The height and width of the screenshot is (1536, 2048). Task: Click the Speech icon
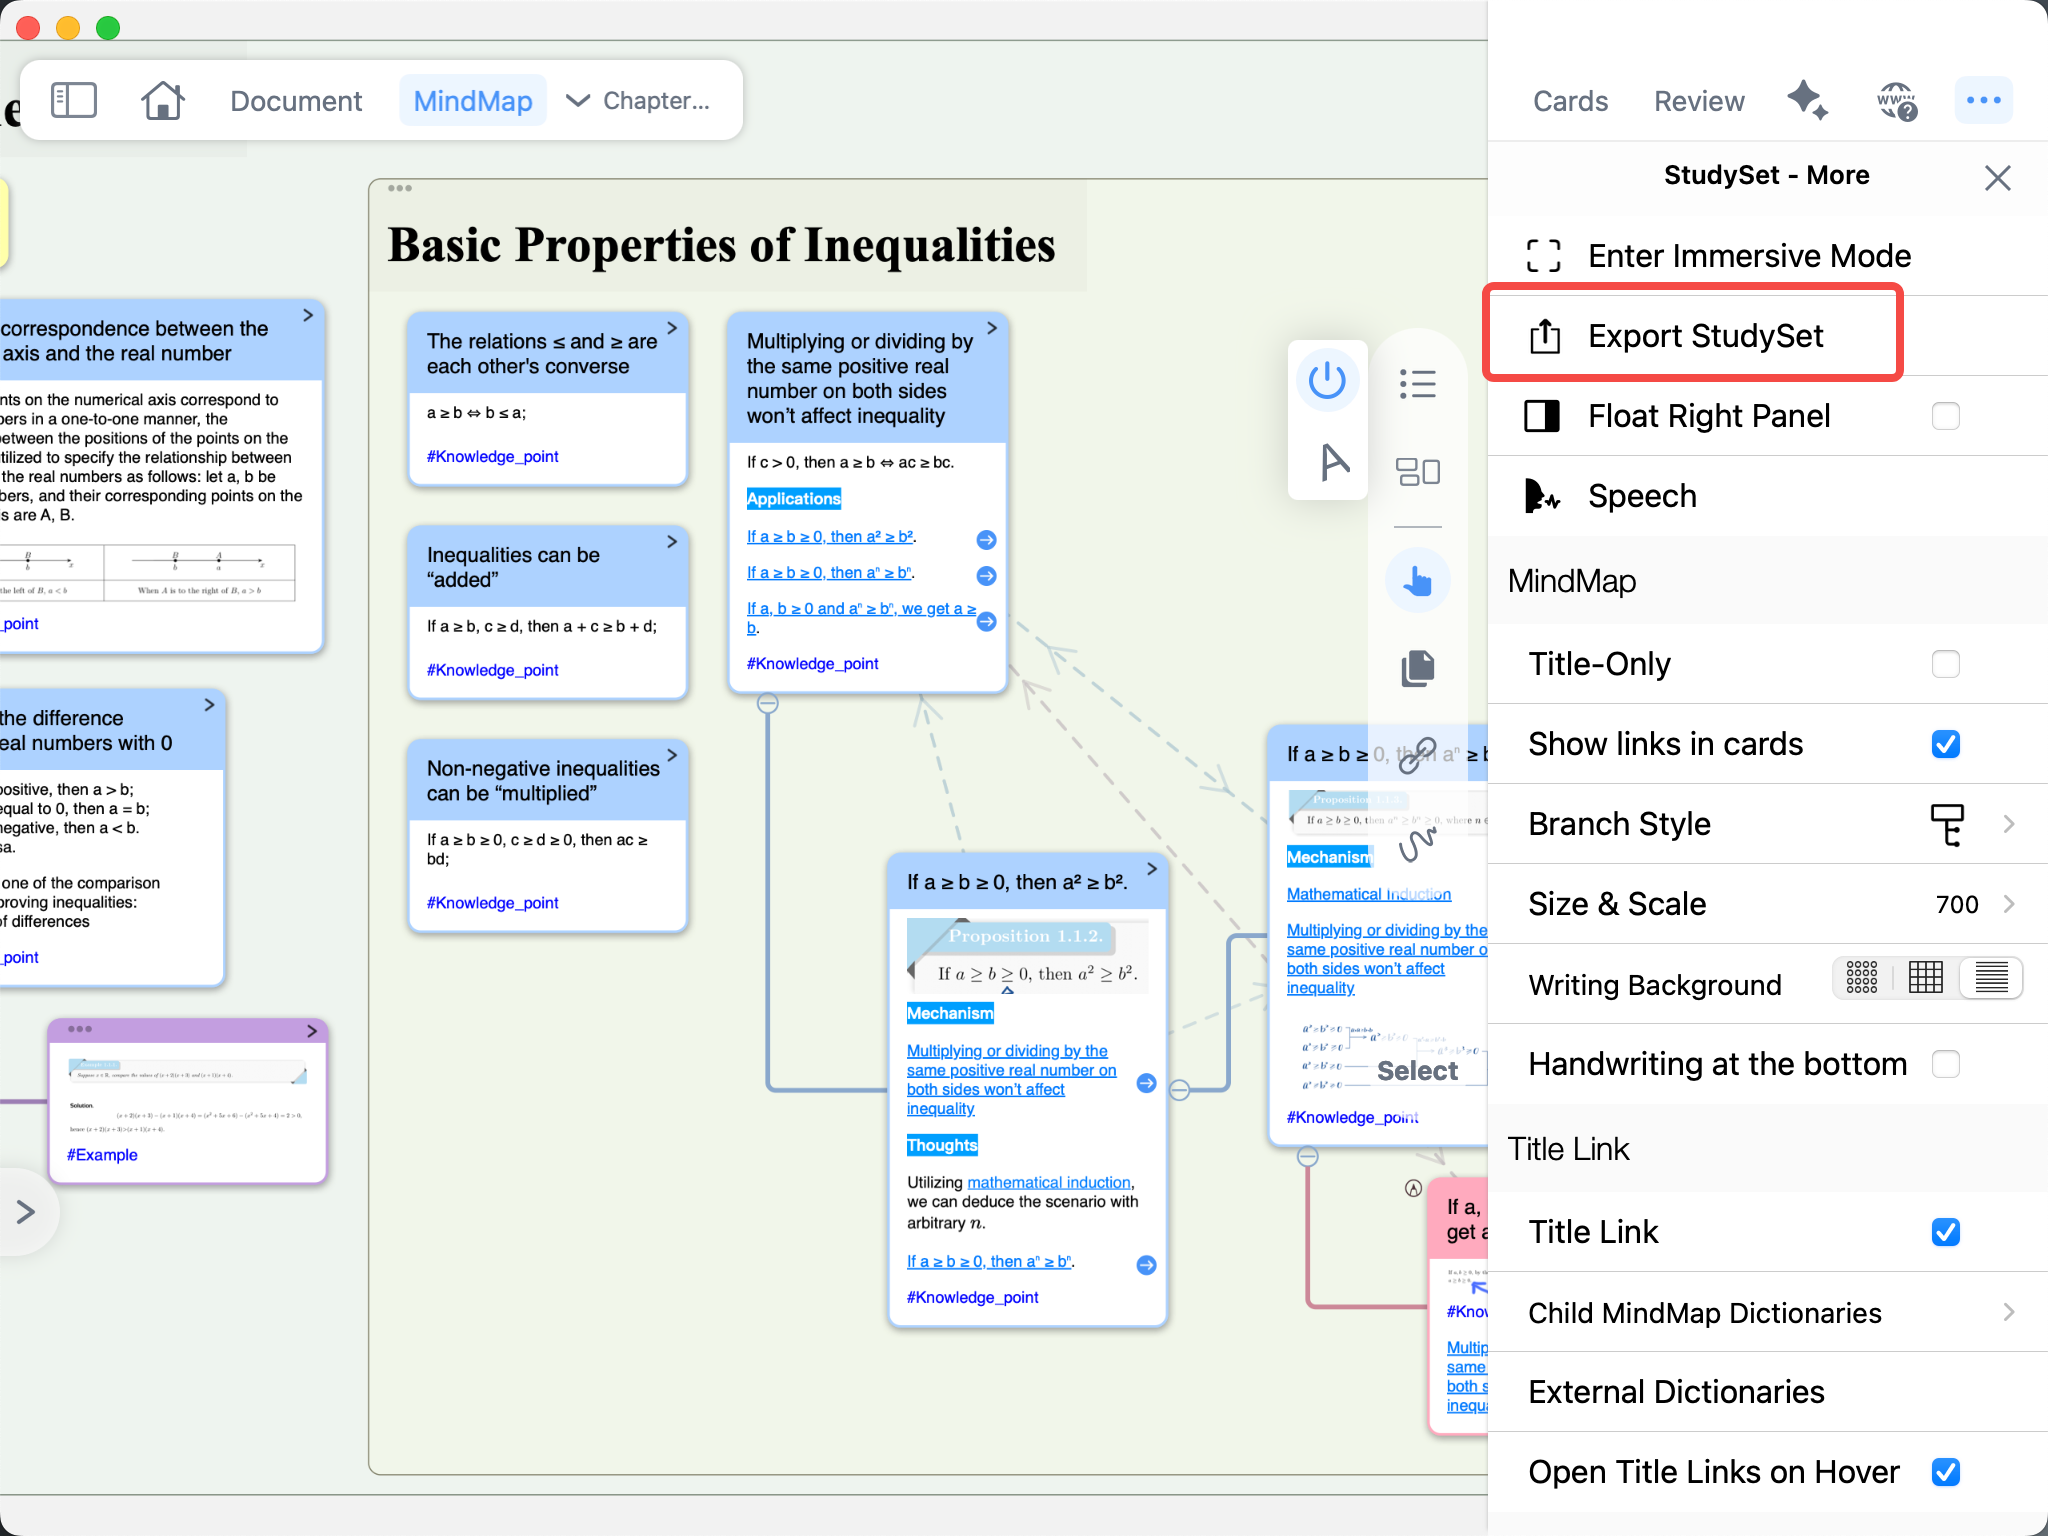coord(1541,496)
